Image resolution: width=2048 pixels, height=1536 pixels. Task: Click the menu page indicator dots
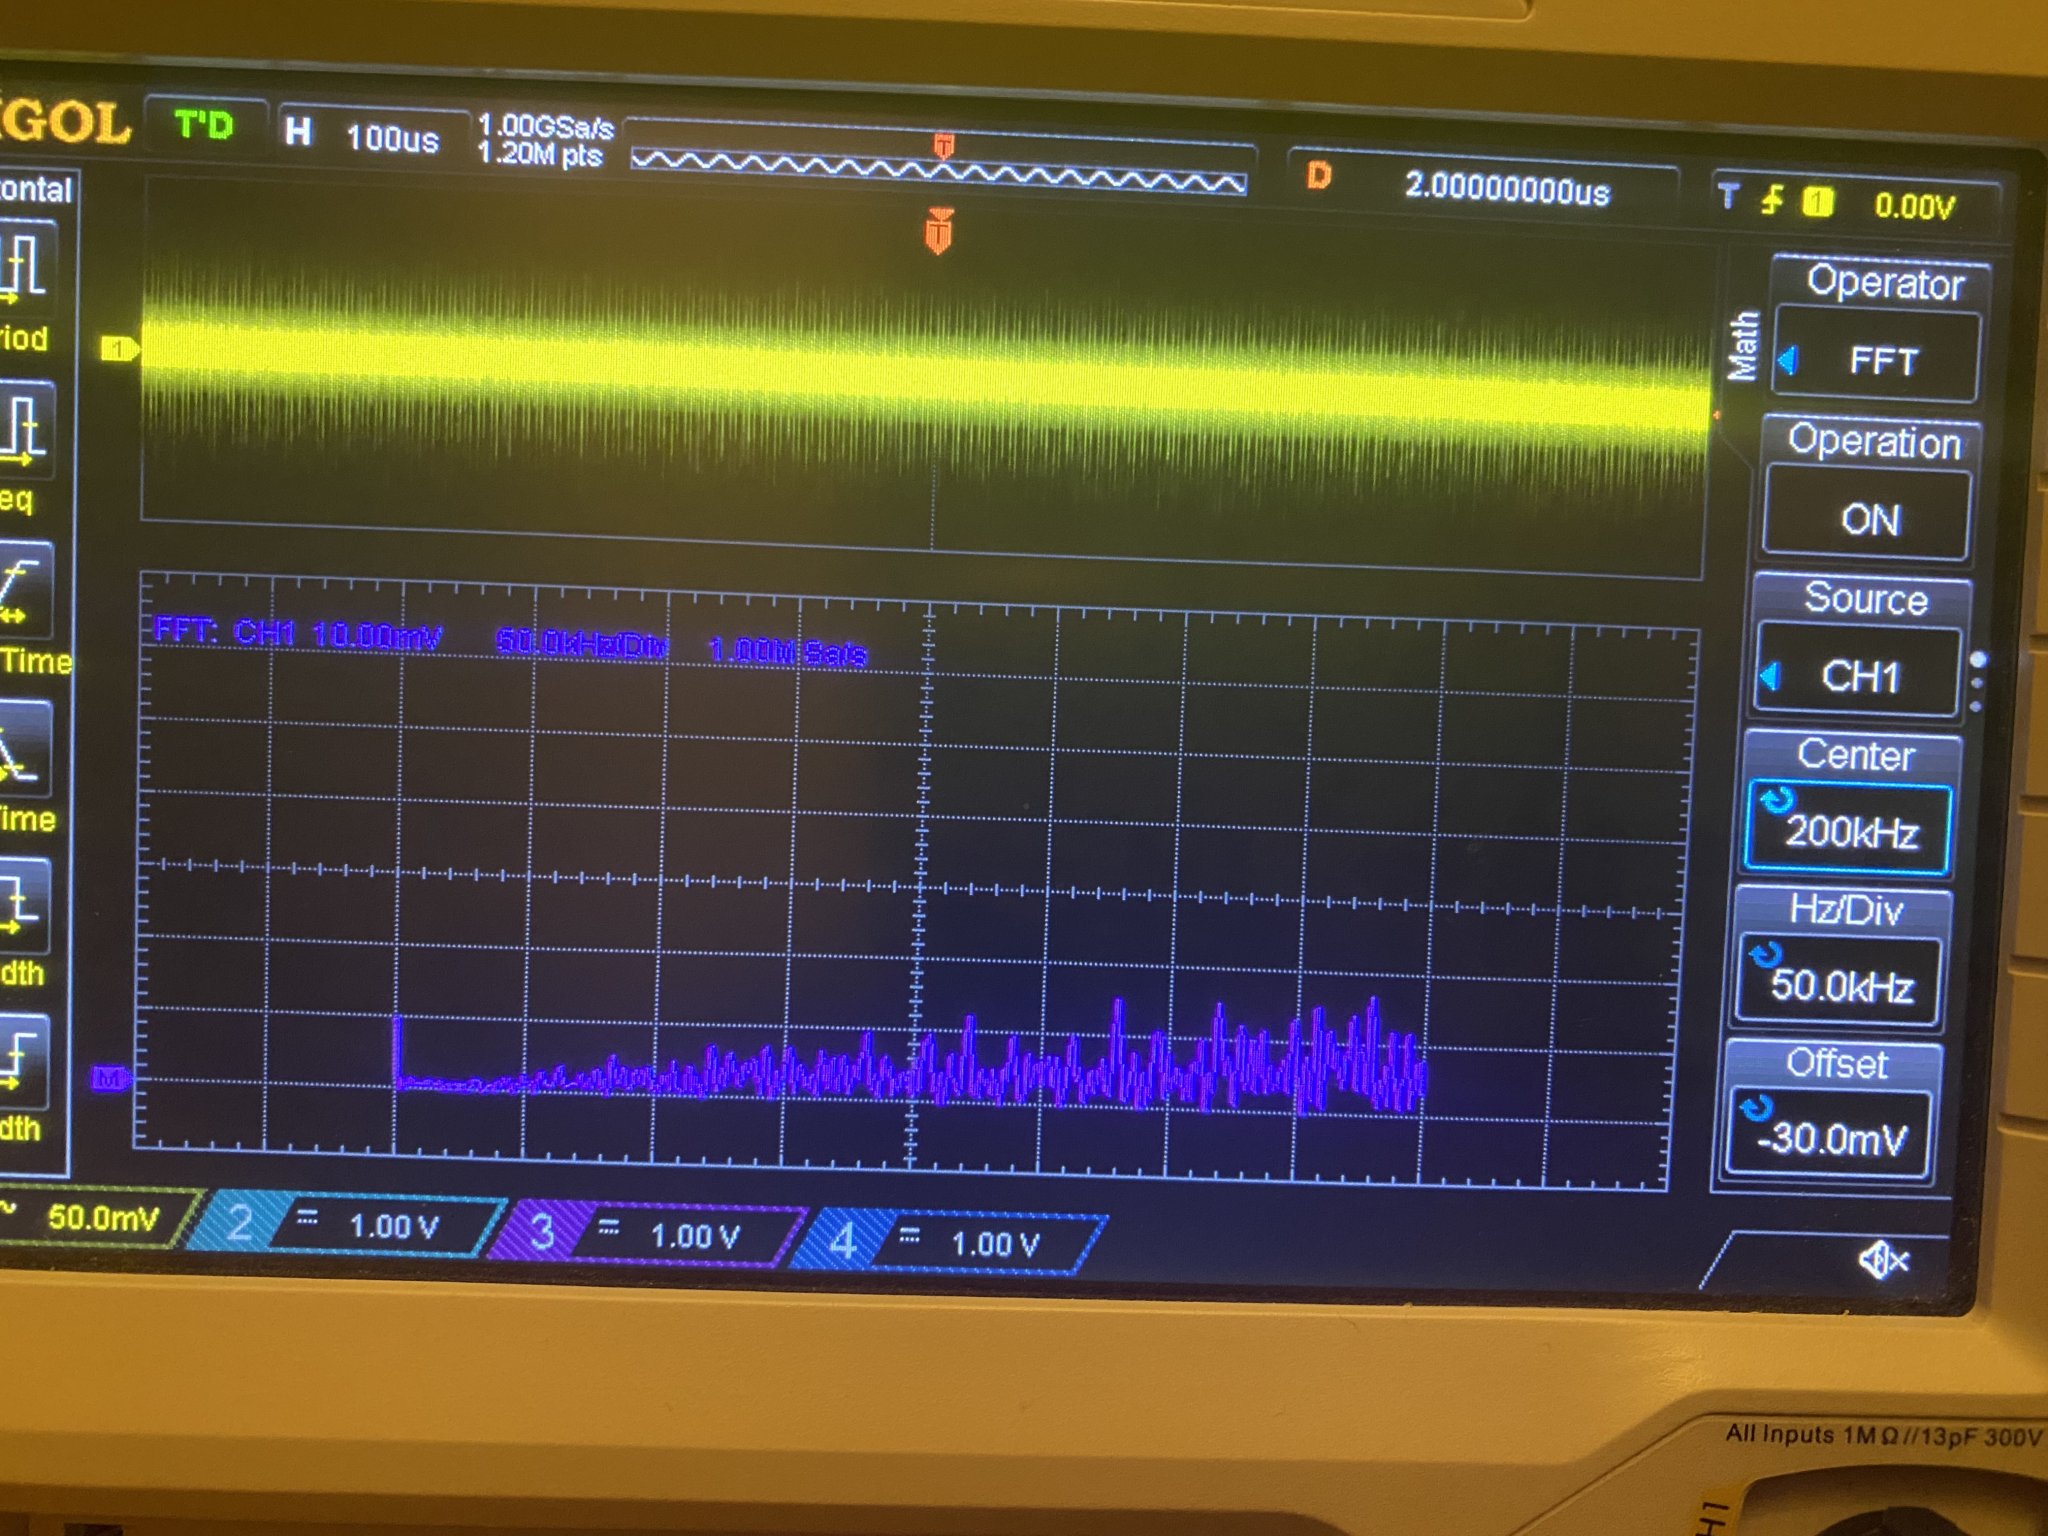click(1977, 682)
